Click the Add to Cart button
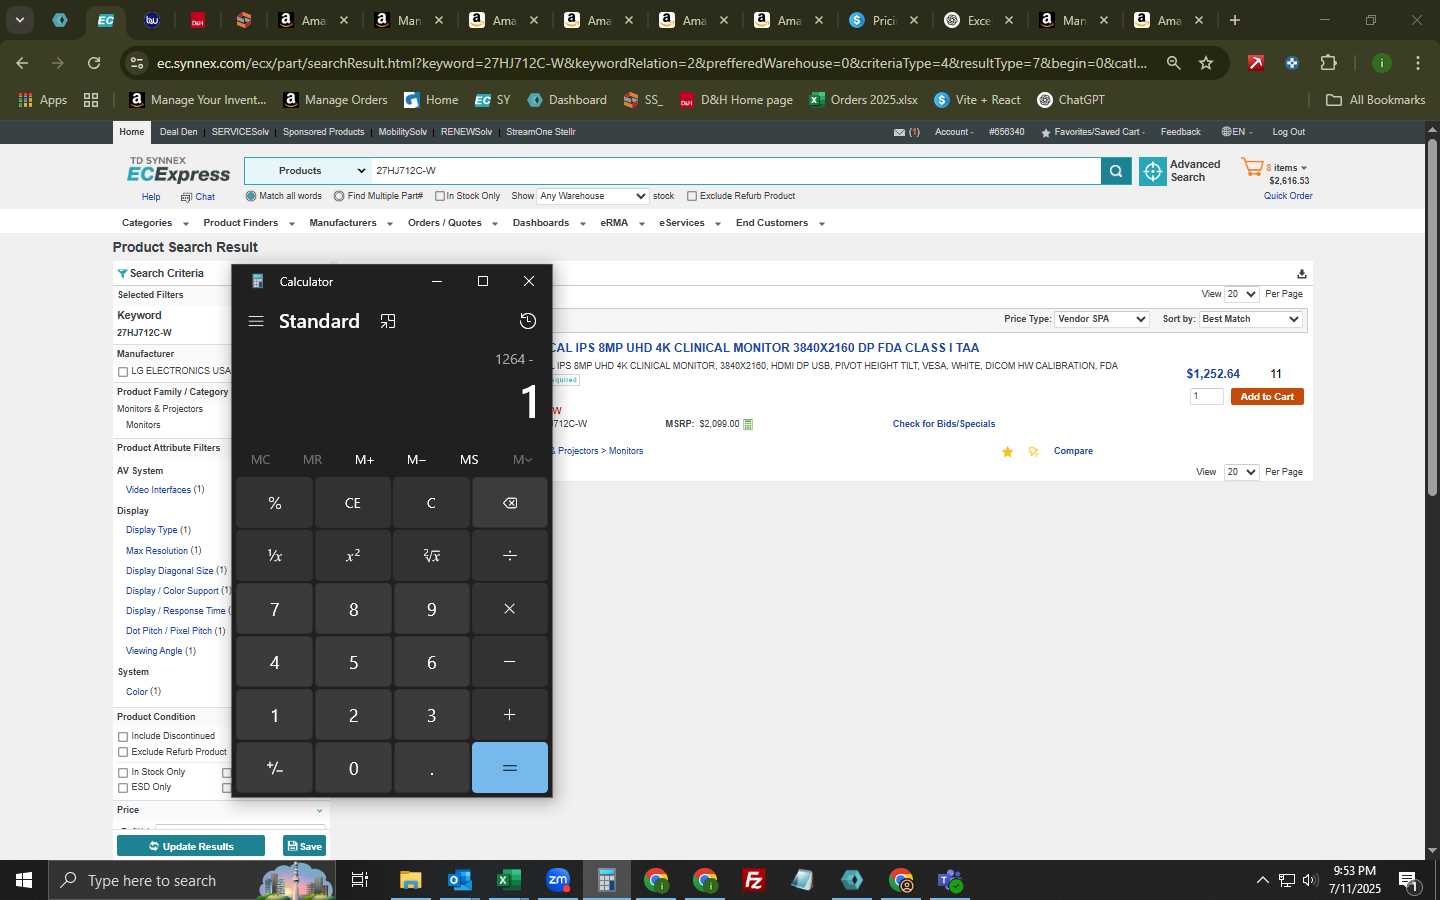This screenshot has height=900, width=1440. pyautogui.click(x=1267, y=397)
